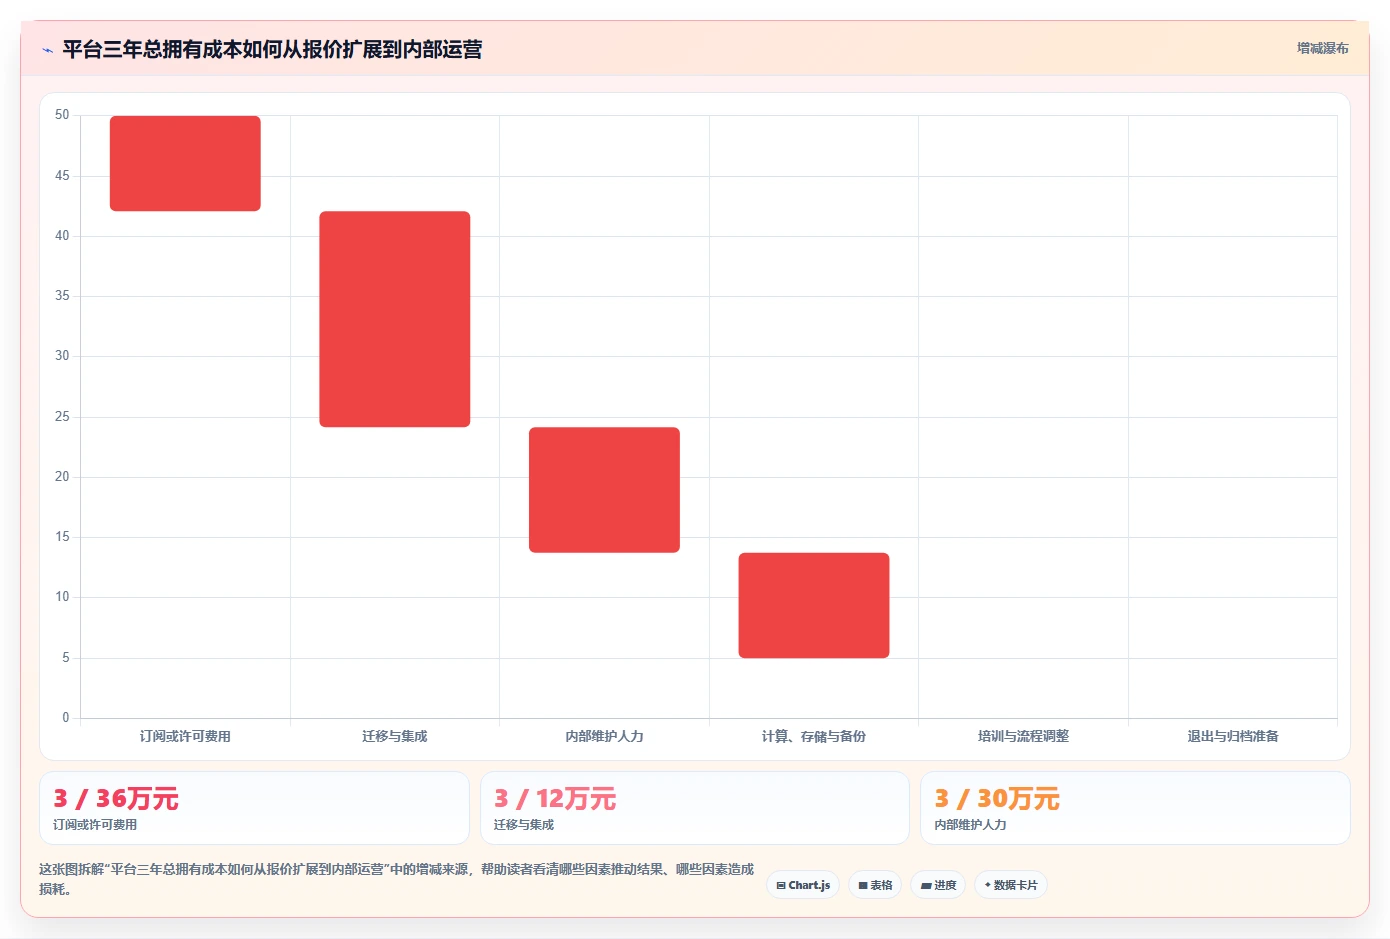Click the 迁移与集成 caption in the second card

(x=524, y=825)
